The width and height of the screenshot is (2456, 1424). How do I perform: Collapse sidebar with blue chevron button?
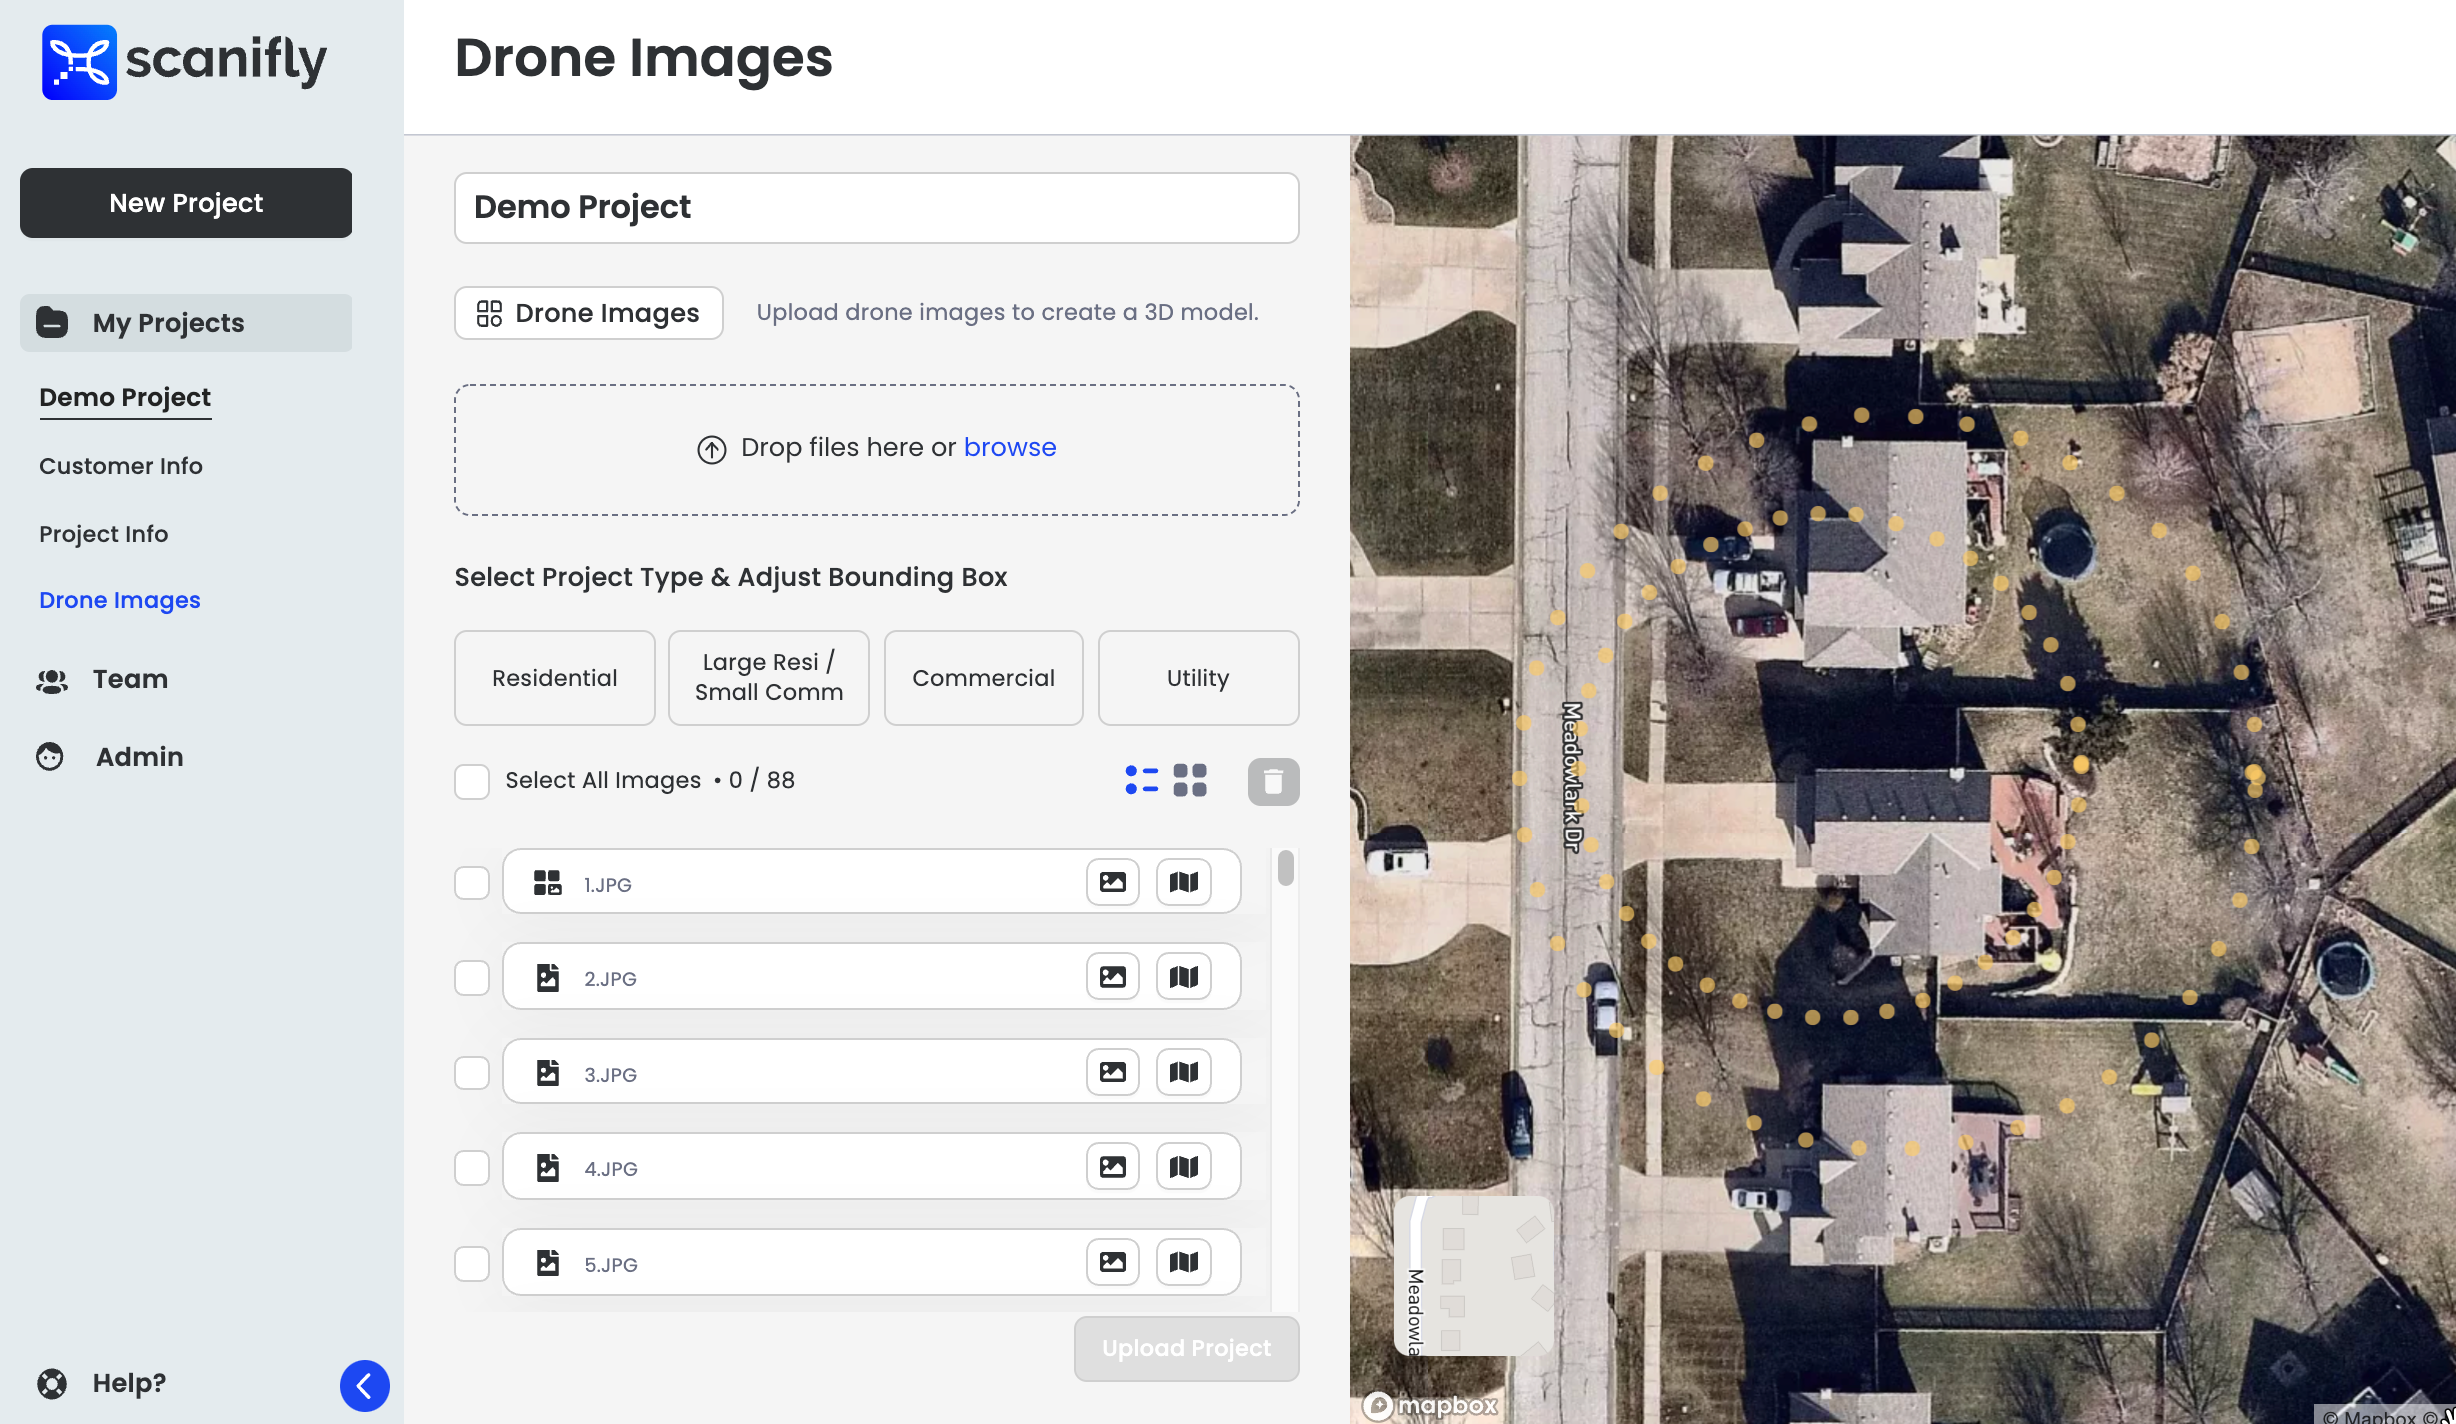(364, 1386)
